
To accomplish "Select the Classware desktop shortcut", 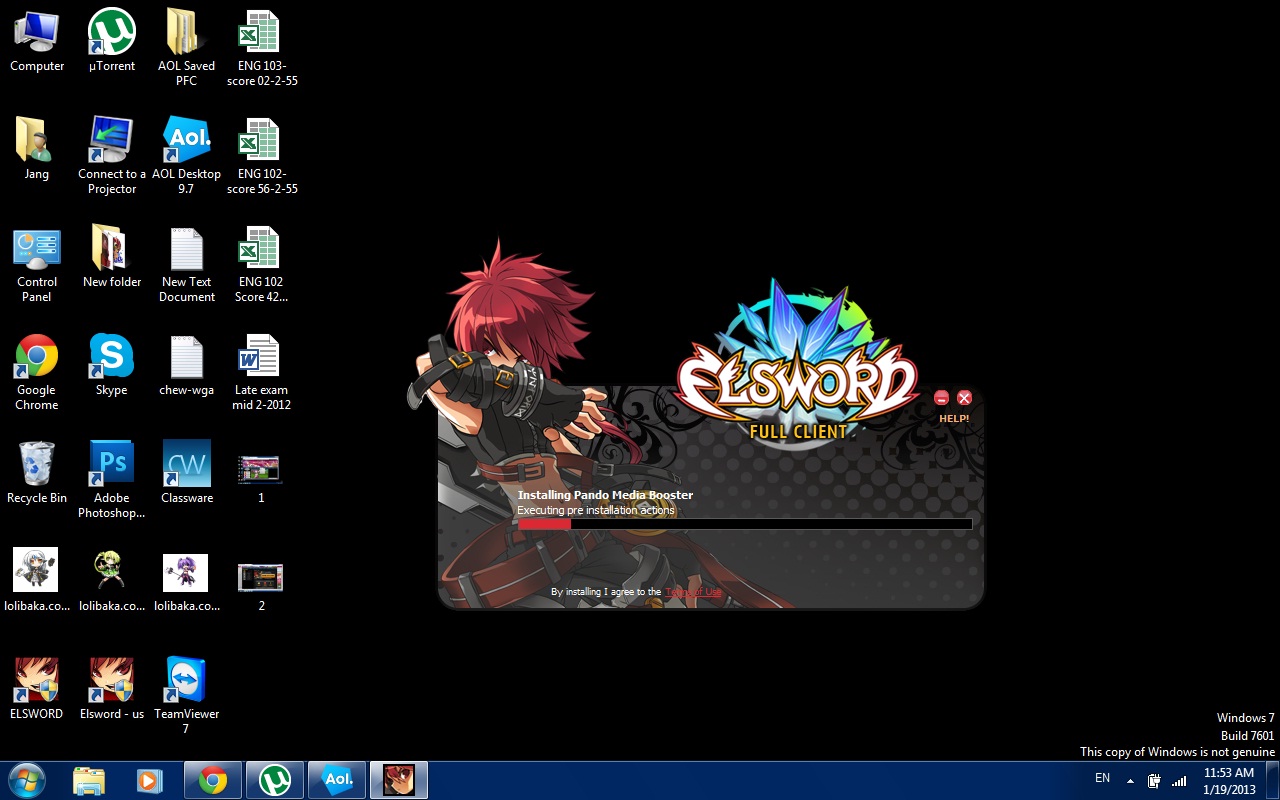I will tap(187, 474).
